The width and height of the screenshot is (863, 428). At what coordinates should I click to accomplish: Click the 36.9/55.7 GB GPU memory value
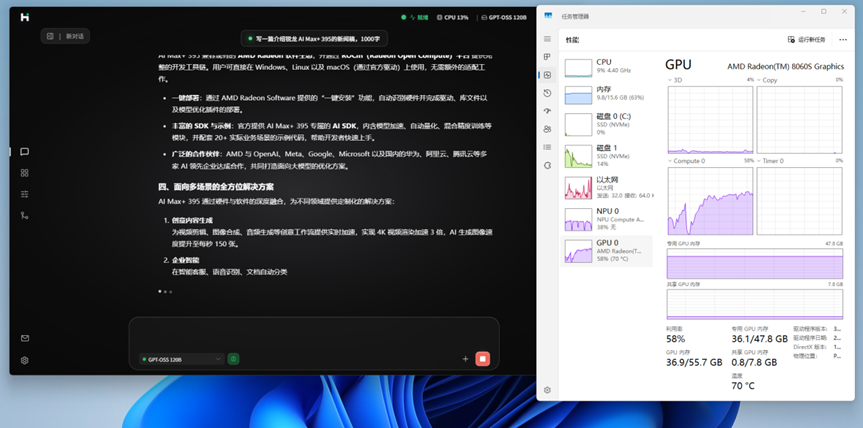tap(694, 363)
